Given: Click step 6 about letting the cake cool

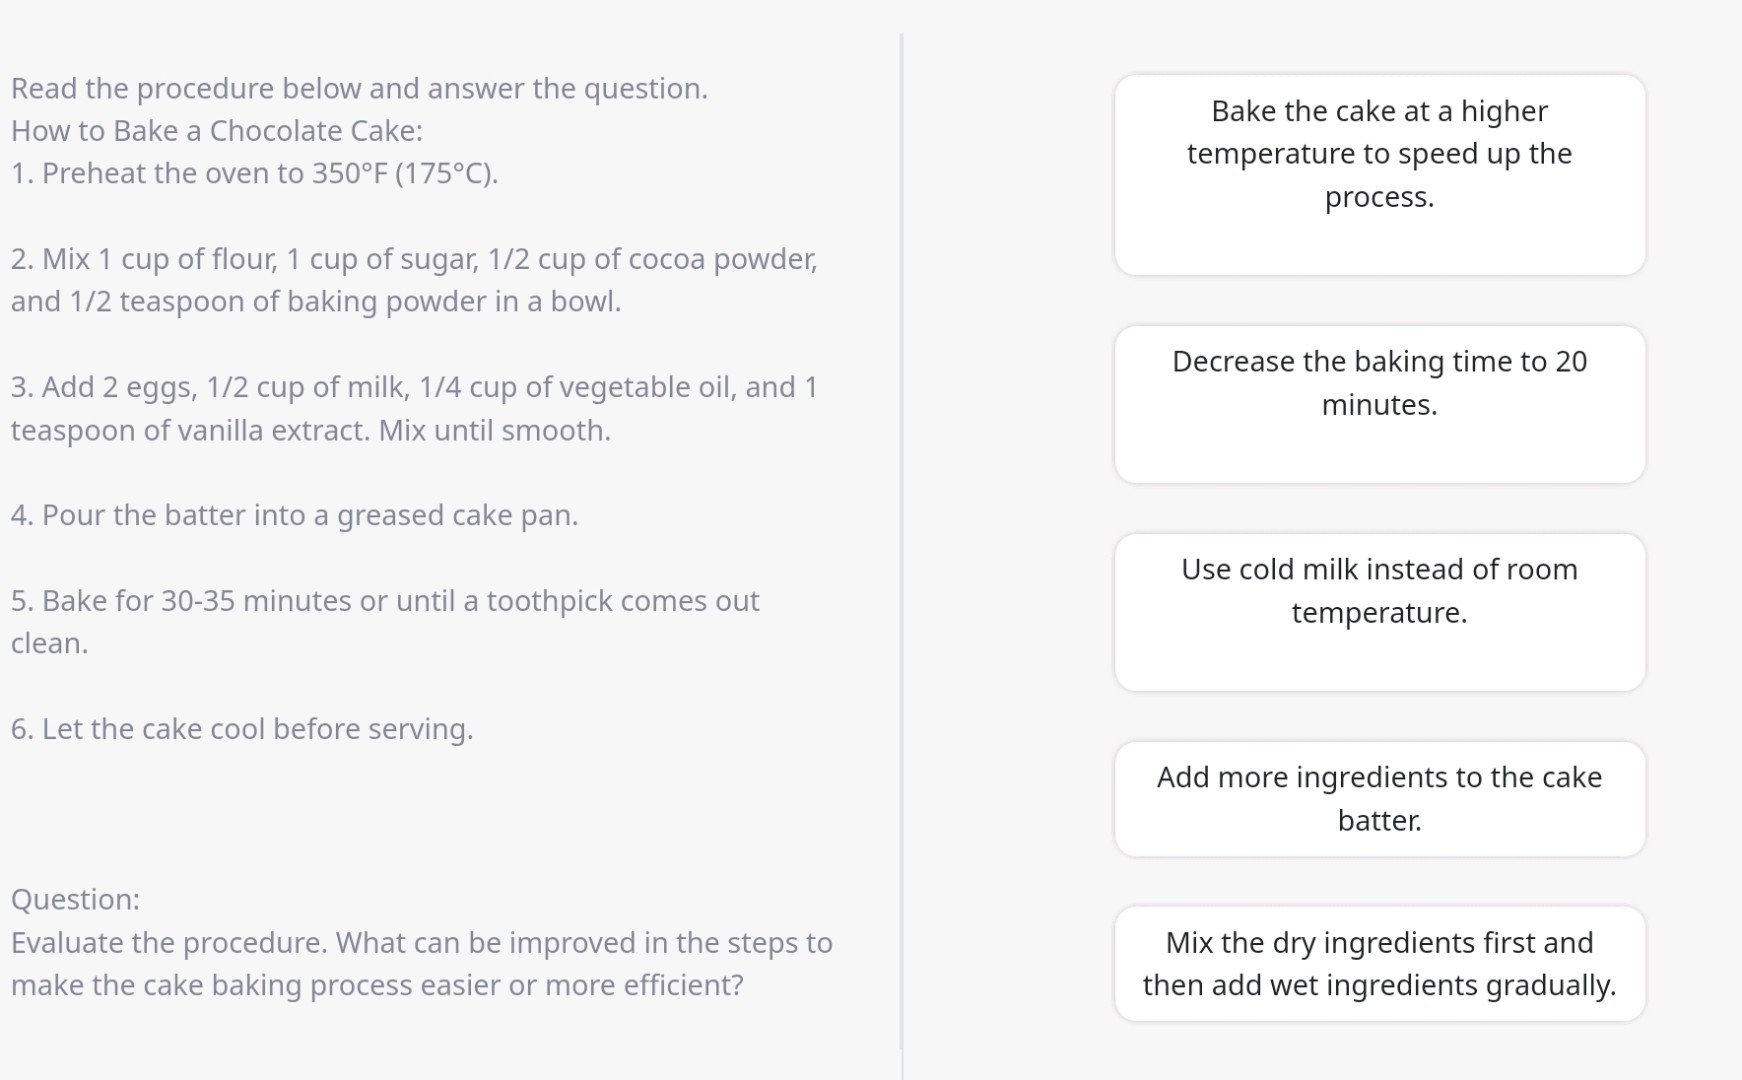Looking at the screenshot, I should click(241, 729).
